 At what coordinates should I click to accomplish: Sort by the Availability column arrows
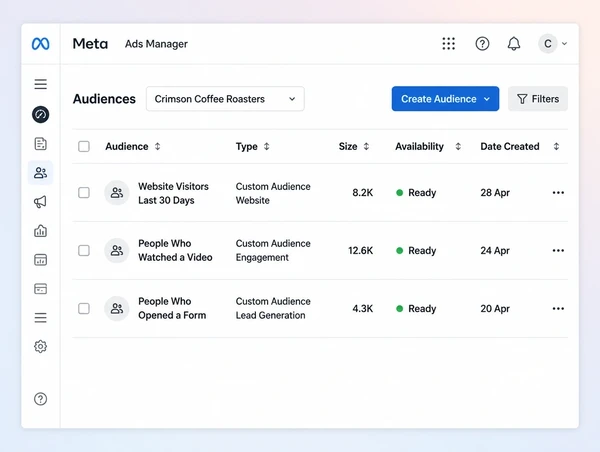[458, 146]
